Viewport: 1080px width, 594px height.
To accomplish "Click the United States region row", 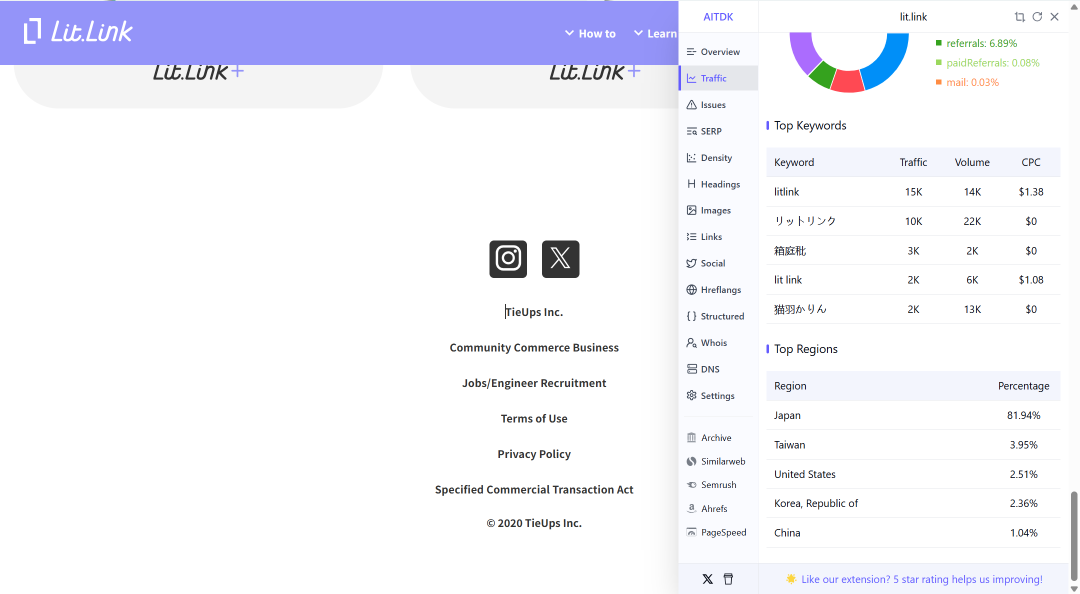I will pos(913,474).
